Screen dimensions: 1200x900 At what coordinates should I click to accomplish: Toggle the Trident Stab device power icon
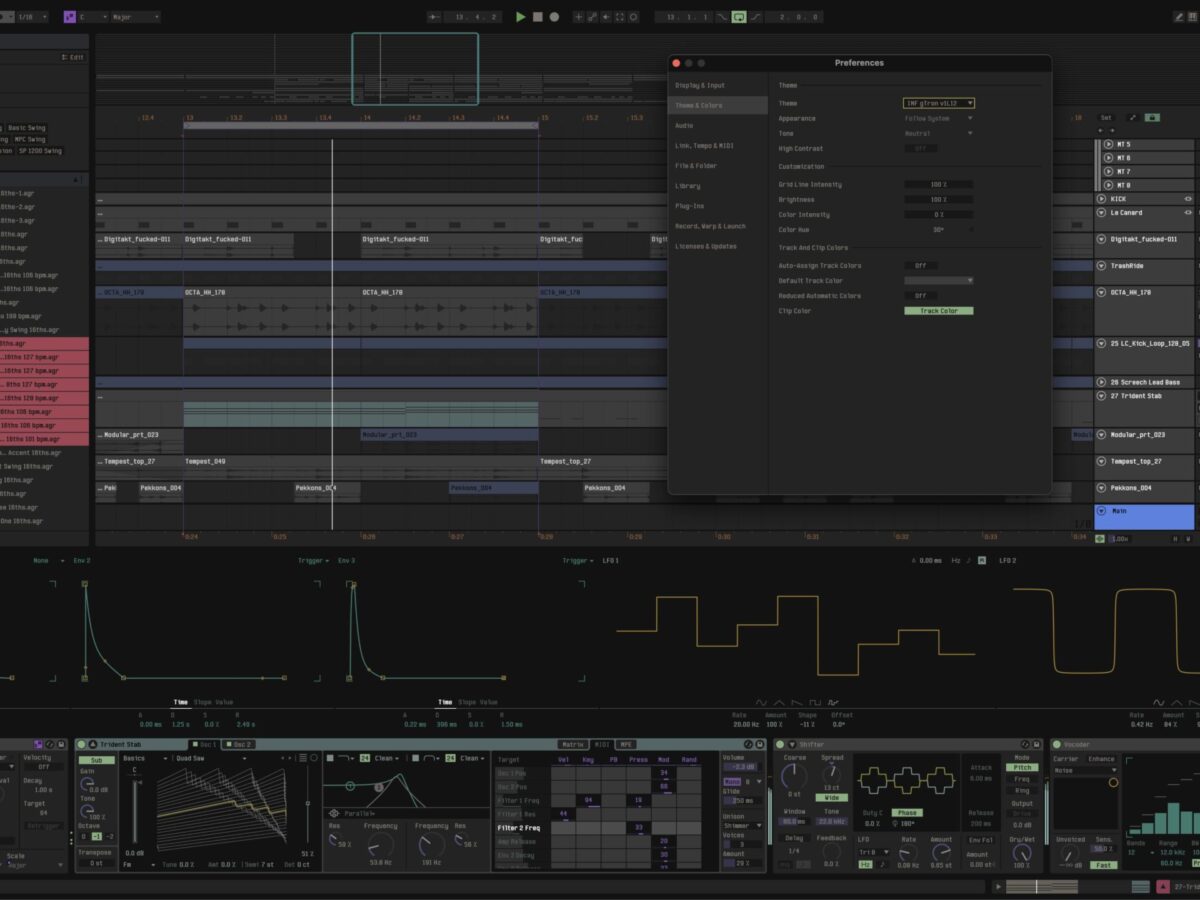81,744
